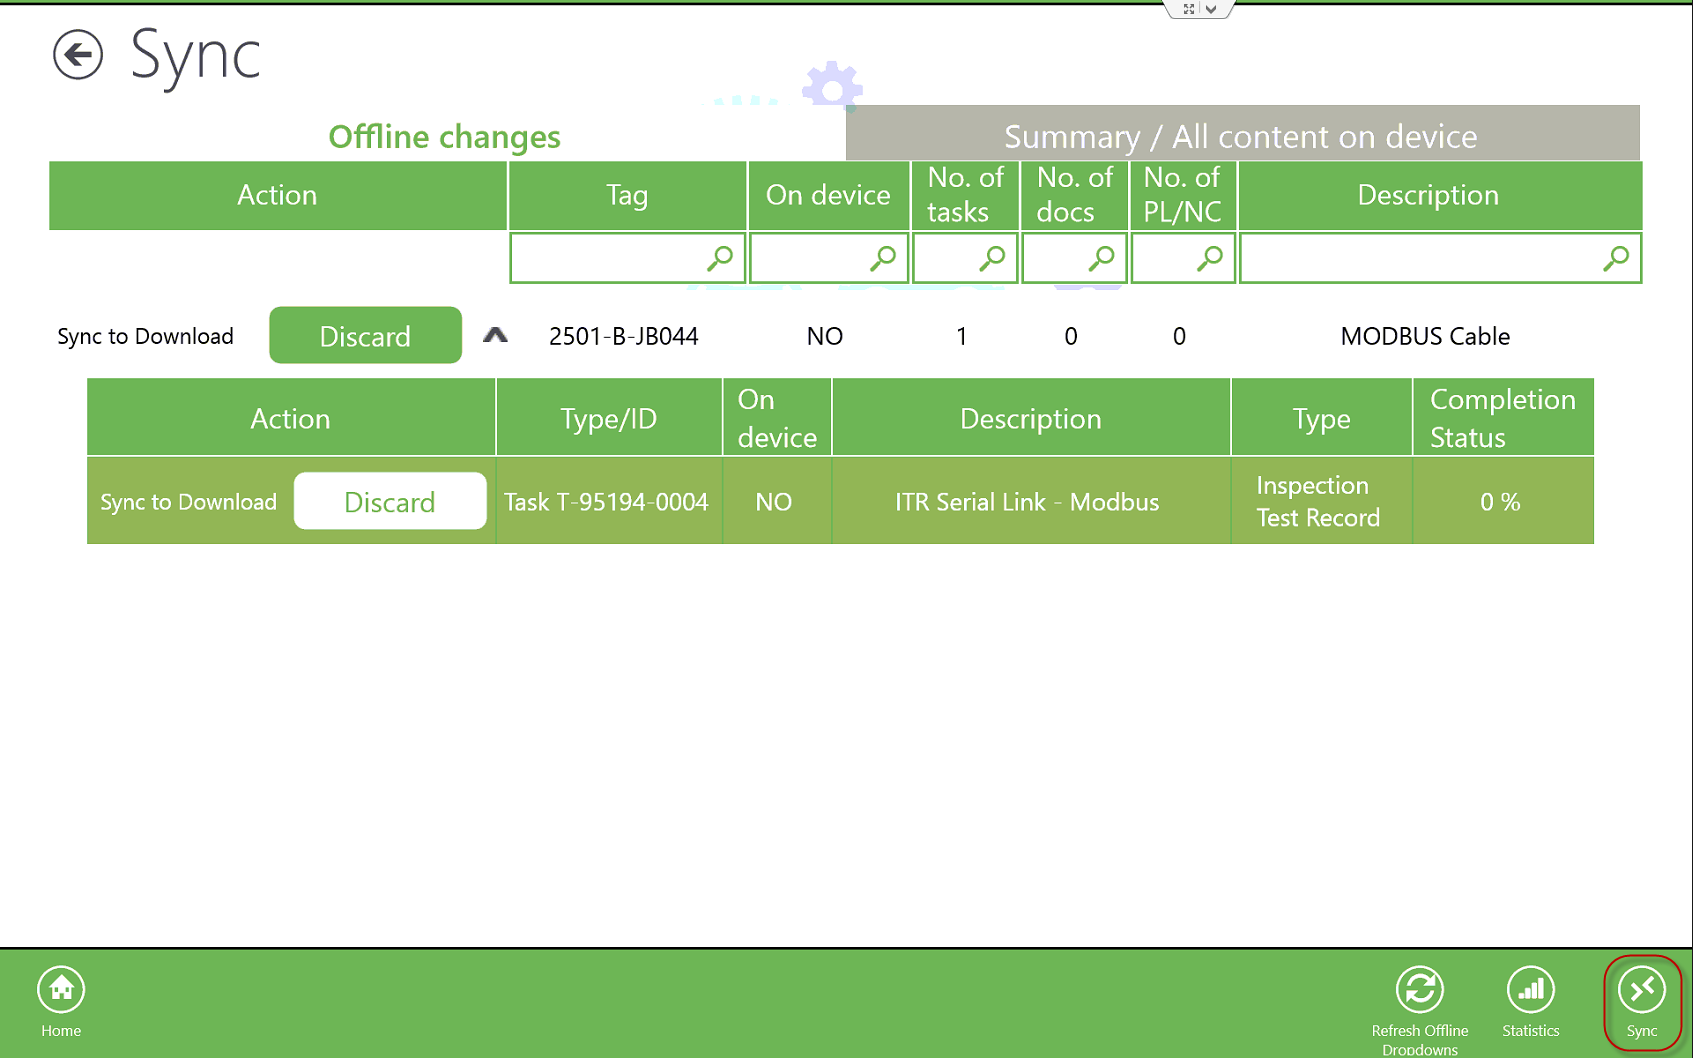Click the magnifier in No. of PL/NC filter

pyautogui.click(x=1210, y=258)
